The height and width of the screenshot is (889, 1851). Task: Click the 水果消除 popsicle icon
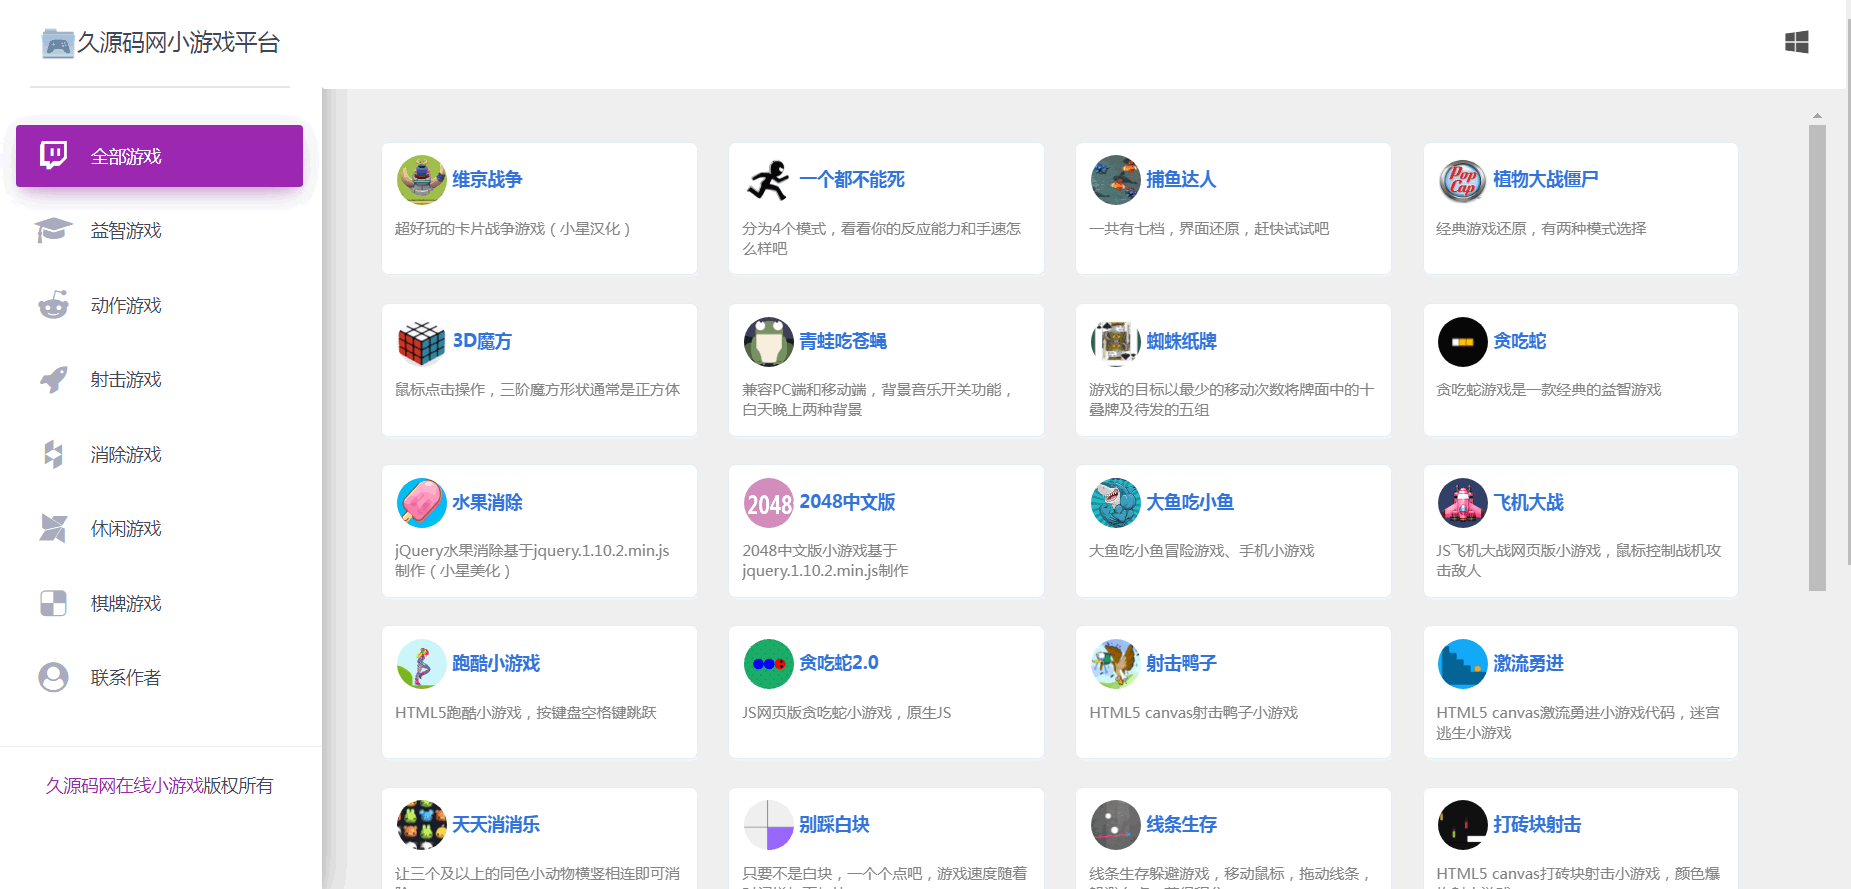point(421,503)
